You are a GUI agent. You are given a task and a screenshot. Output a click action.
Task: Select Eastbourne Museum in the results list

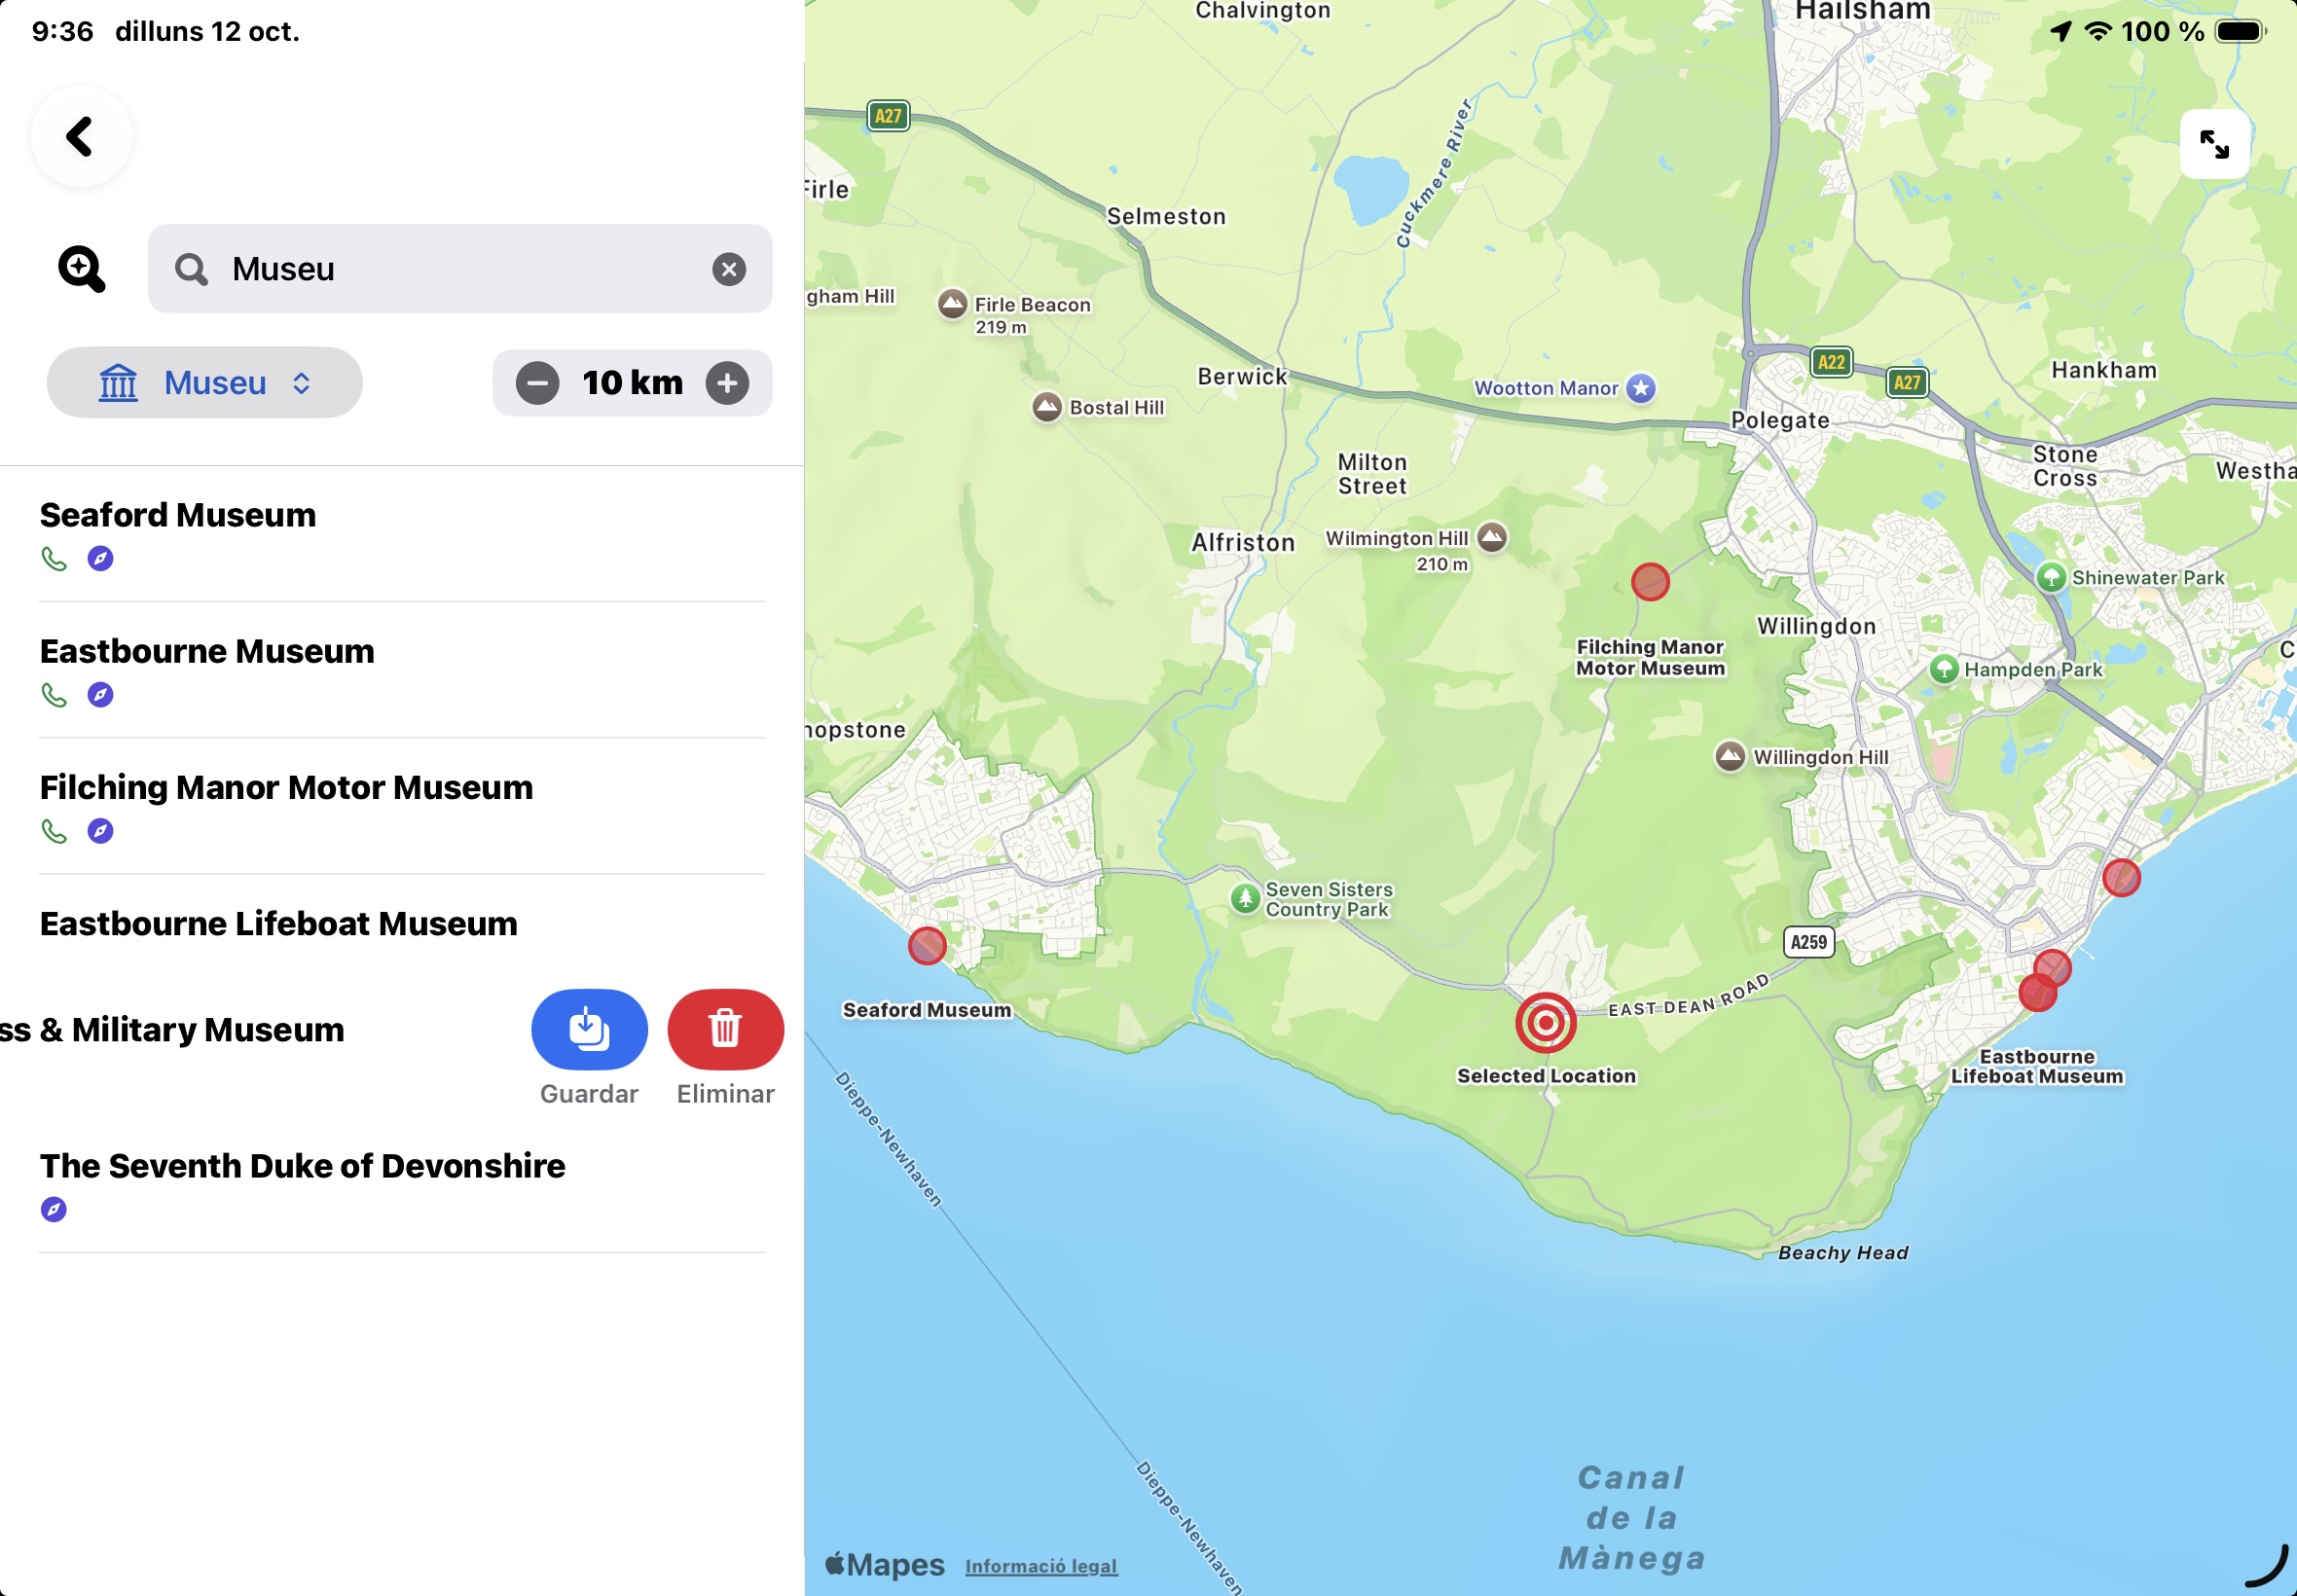402,670
